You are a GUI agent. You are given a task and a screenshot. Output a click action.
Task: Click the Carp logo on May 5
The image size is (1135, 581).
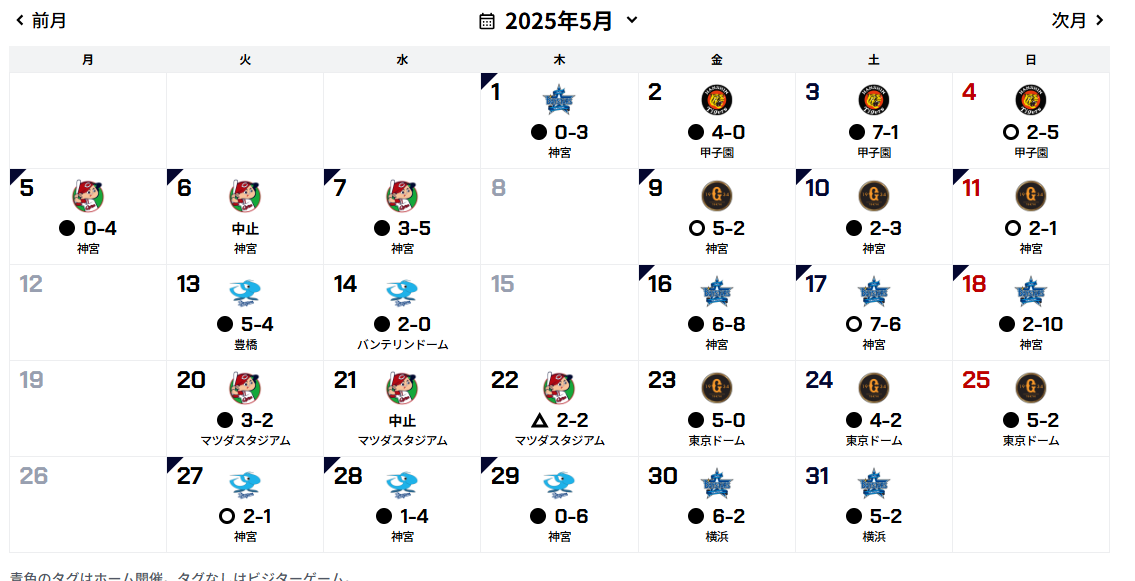click(88, 195)
